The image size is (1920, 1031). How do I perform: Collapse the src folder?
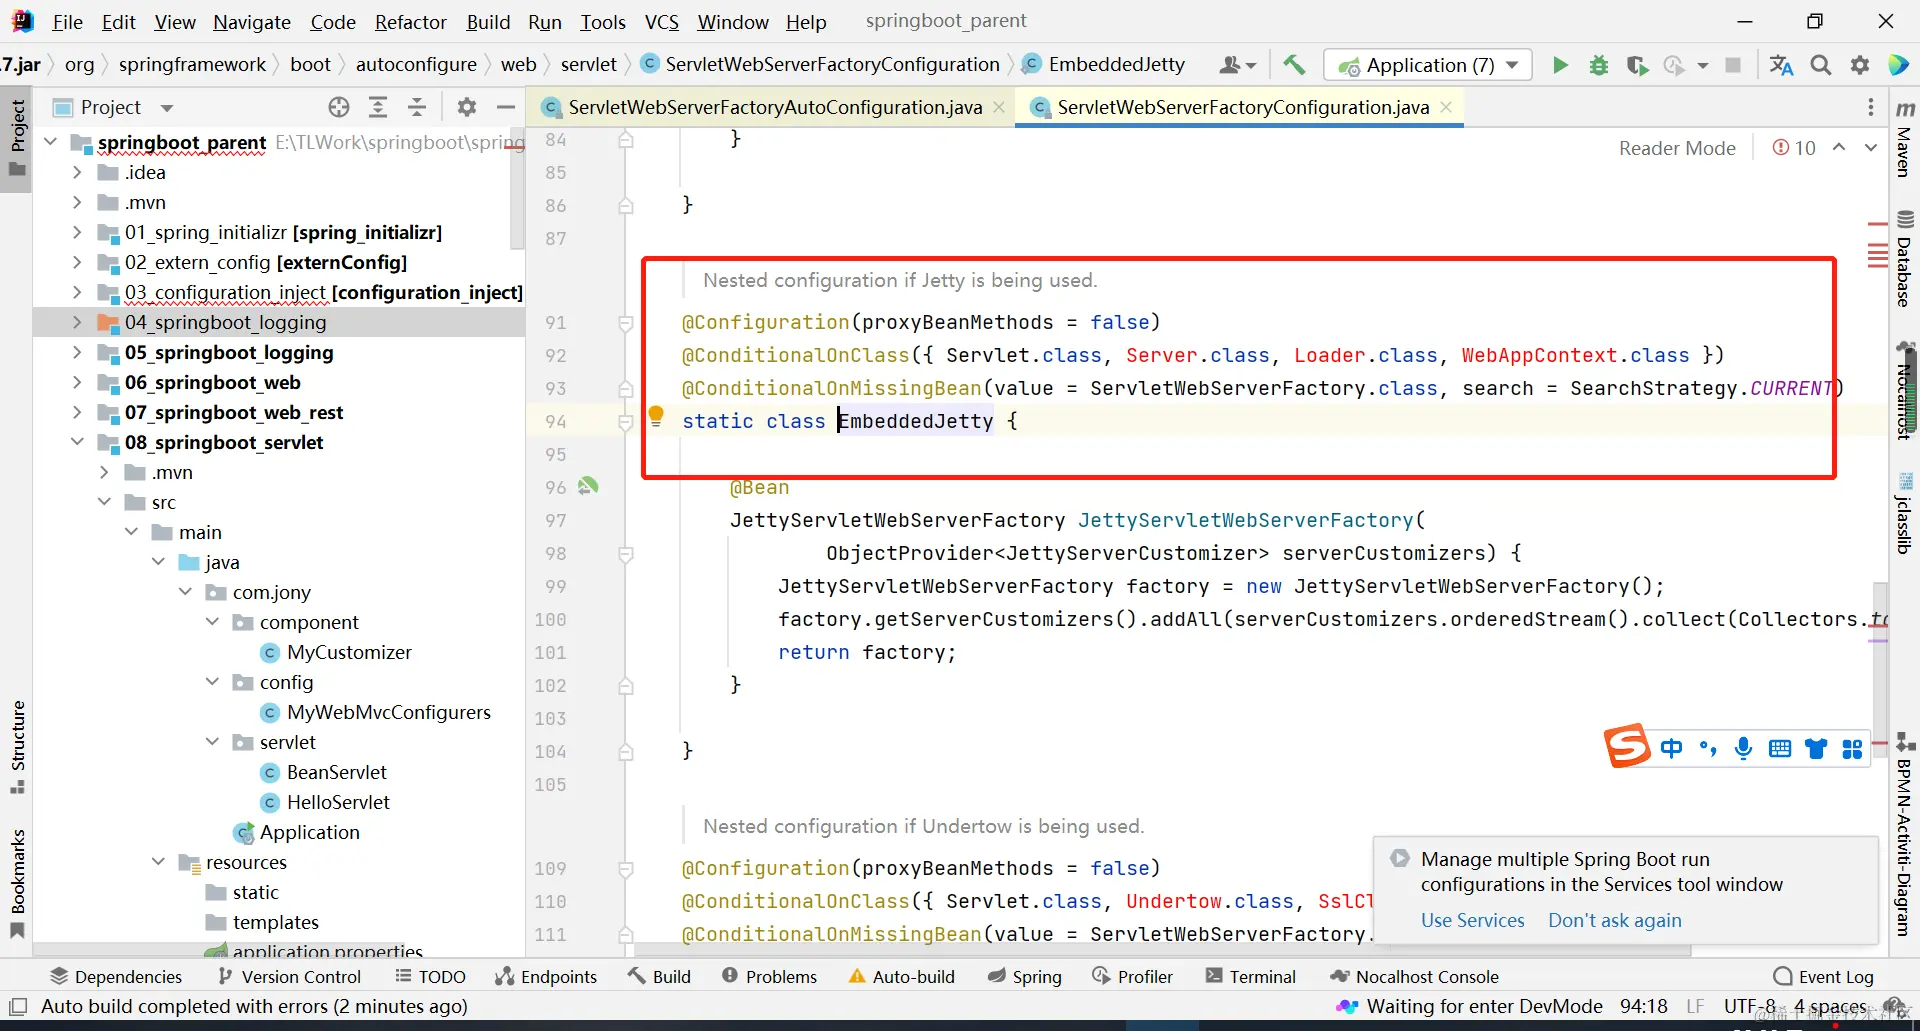click(105, 502)
